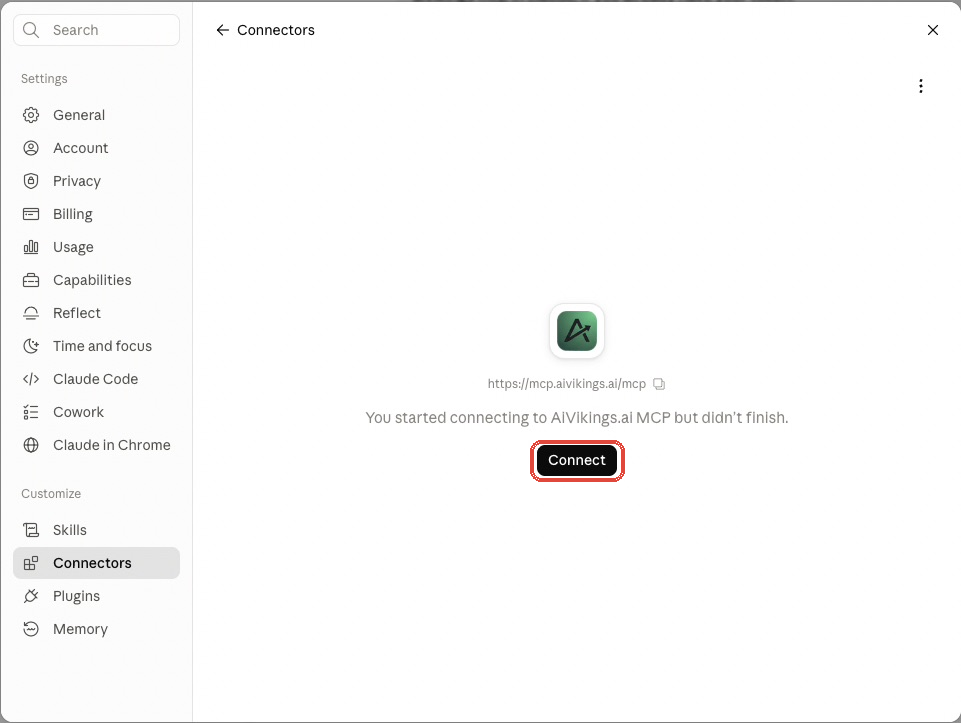961x723 pixels.
Task: Click the Billing card icon
Action: click(x=31, y=214)
